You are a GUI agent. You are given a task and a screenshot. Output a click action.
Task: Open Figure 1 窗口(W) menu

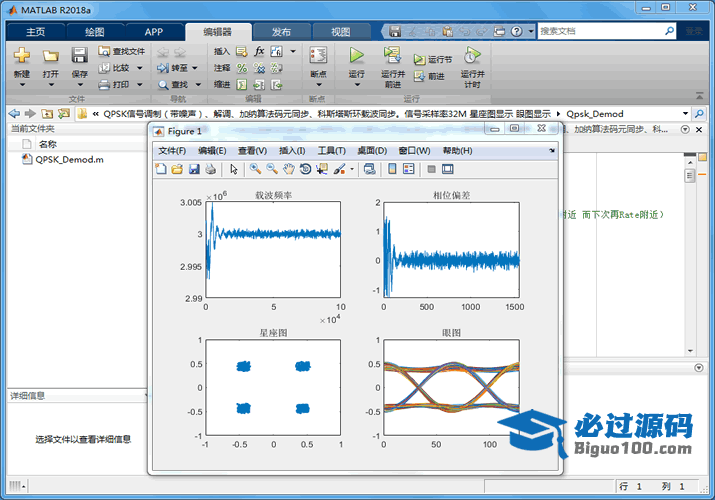point(414,150)
